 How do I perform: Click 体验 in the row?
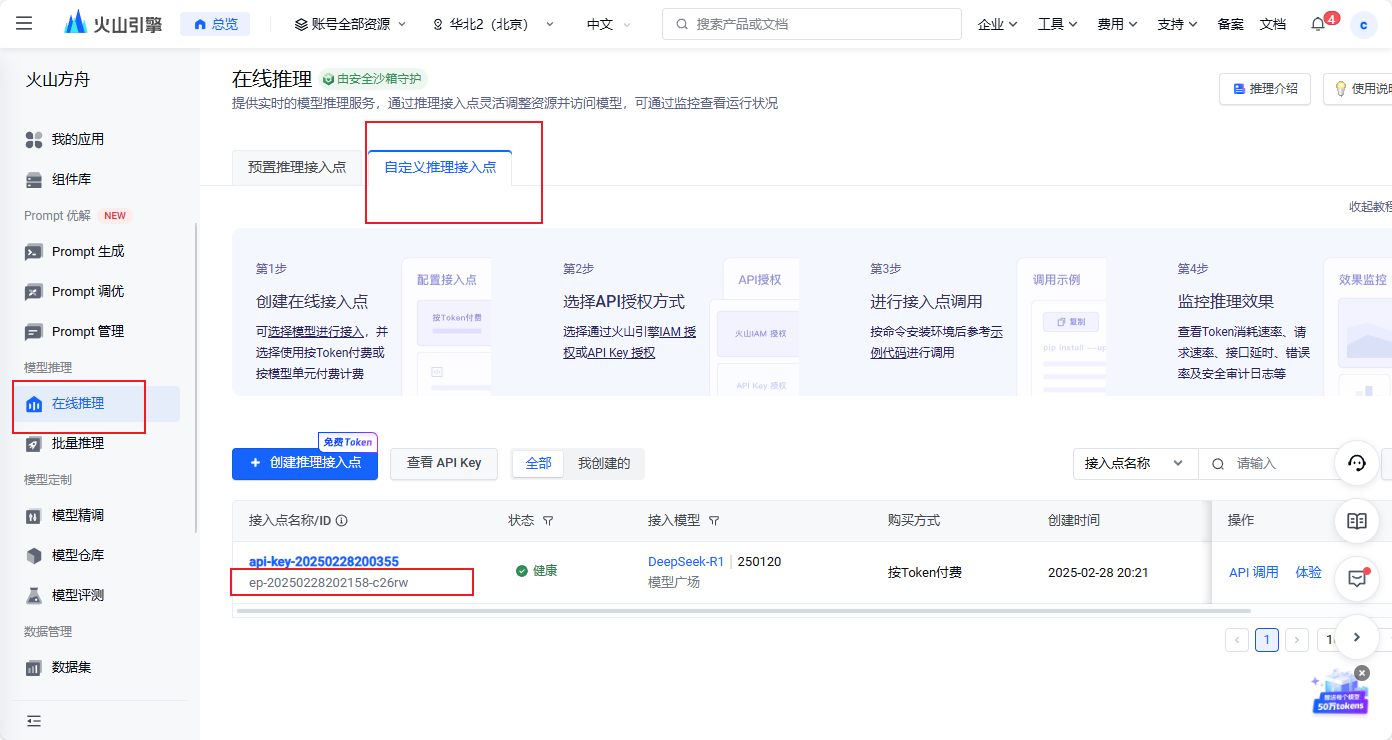pos(1309,572)
